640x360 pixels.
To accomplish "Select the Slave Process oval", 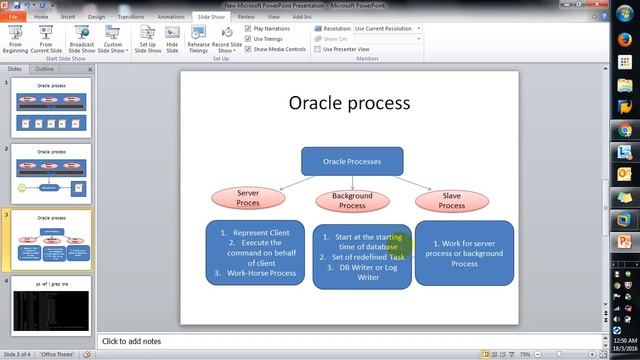I will click(452, 201).
